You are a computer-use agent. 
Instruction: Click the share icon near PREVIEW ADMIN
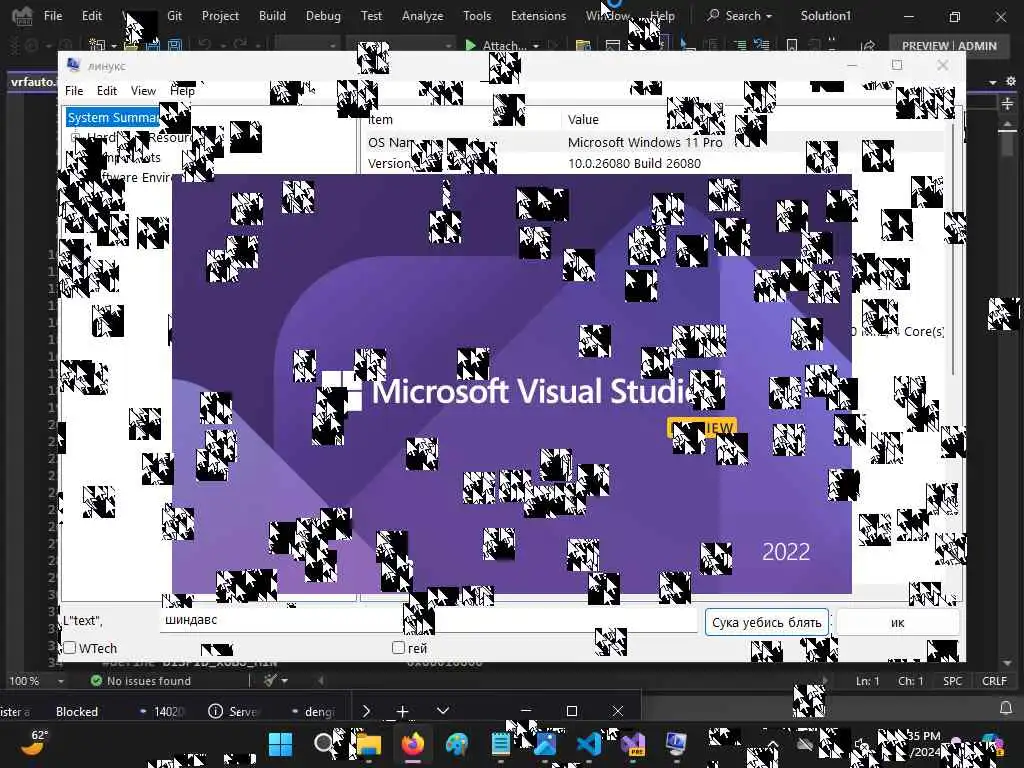868,45
